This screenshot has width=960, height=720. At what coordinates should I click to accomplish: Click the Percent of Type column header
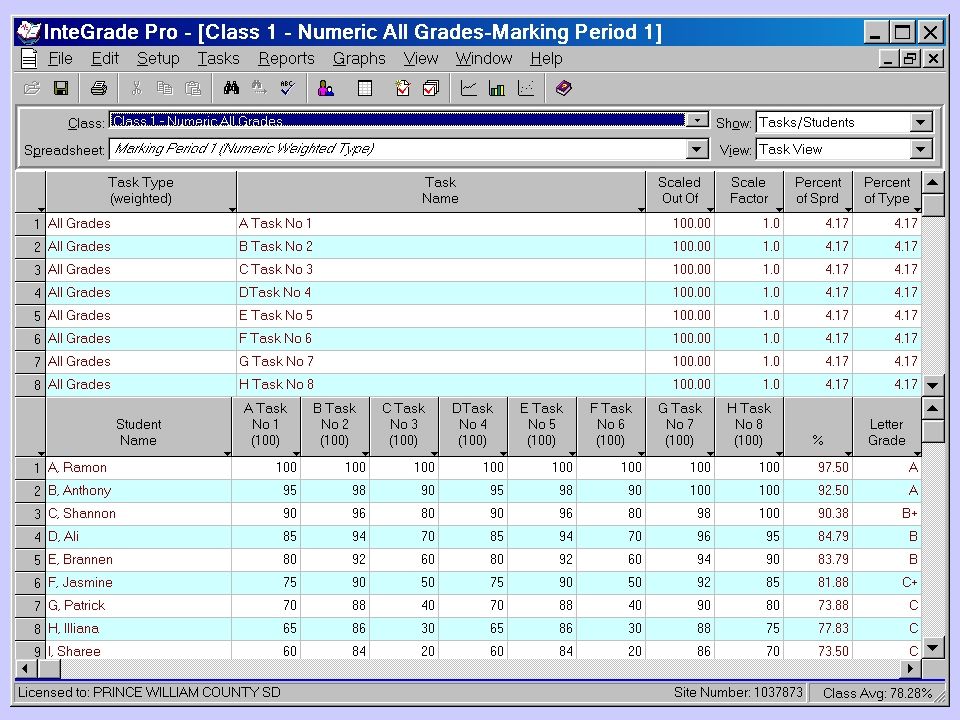[x=887, y=191]
